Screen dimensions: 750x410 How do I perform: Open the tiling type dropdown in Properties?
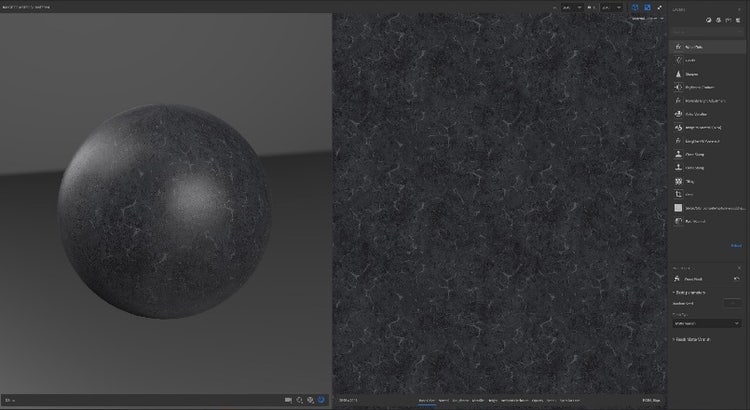click(x=707, y=324)
